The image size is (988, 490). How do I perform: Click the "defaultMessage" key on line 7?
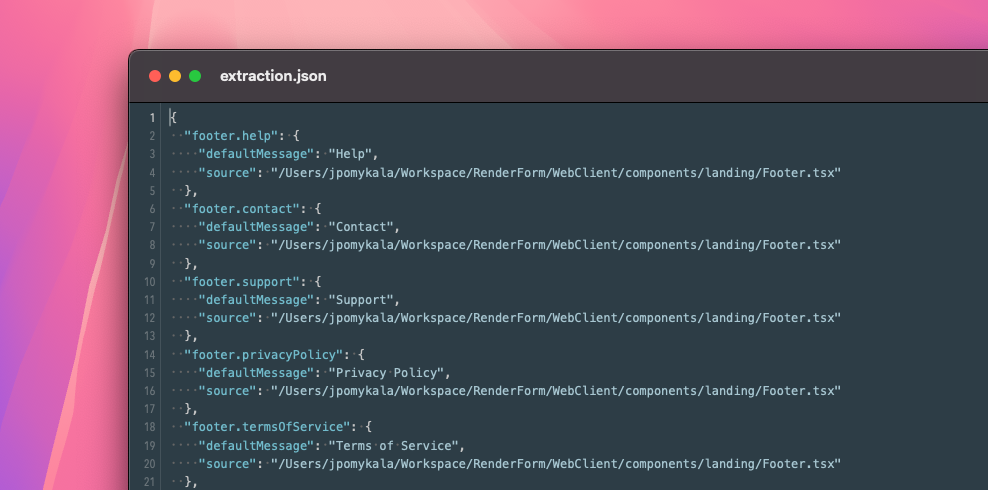pos(256,227)
